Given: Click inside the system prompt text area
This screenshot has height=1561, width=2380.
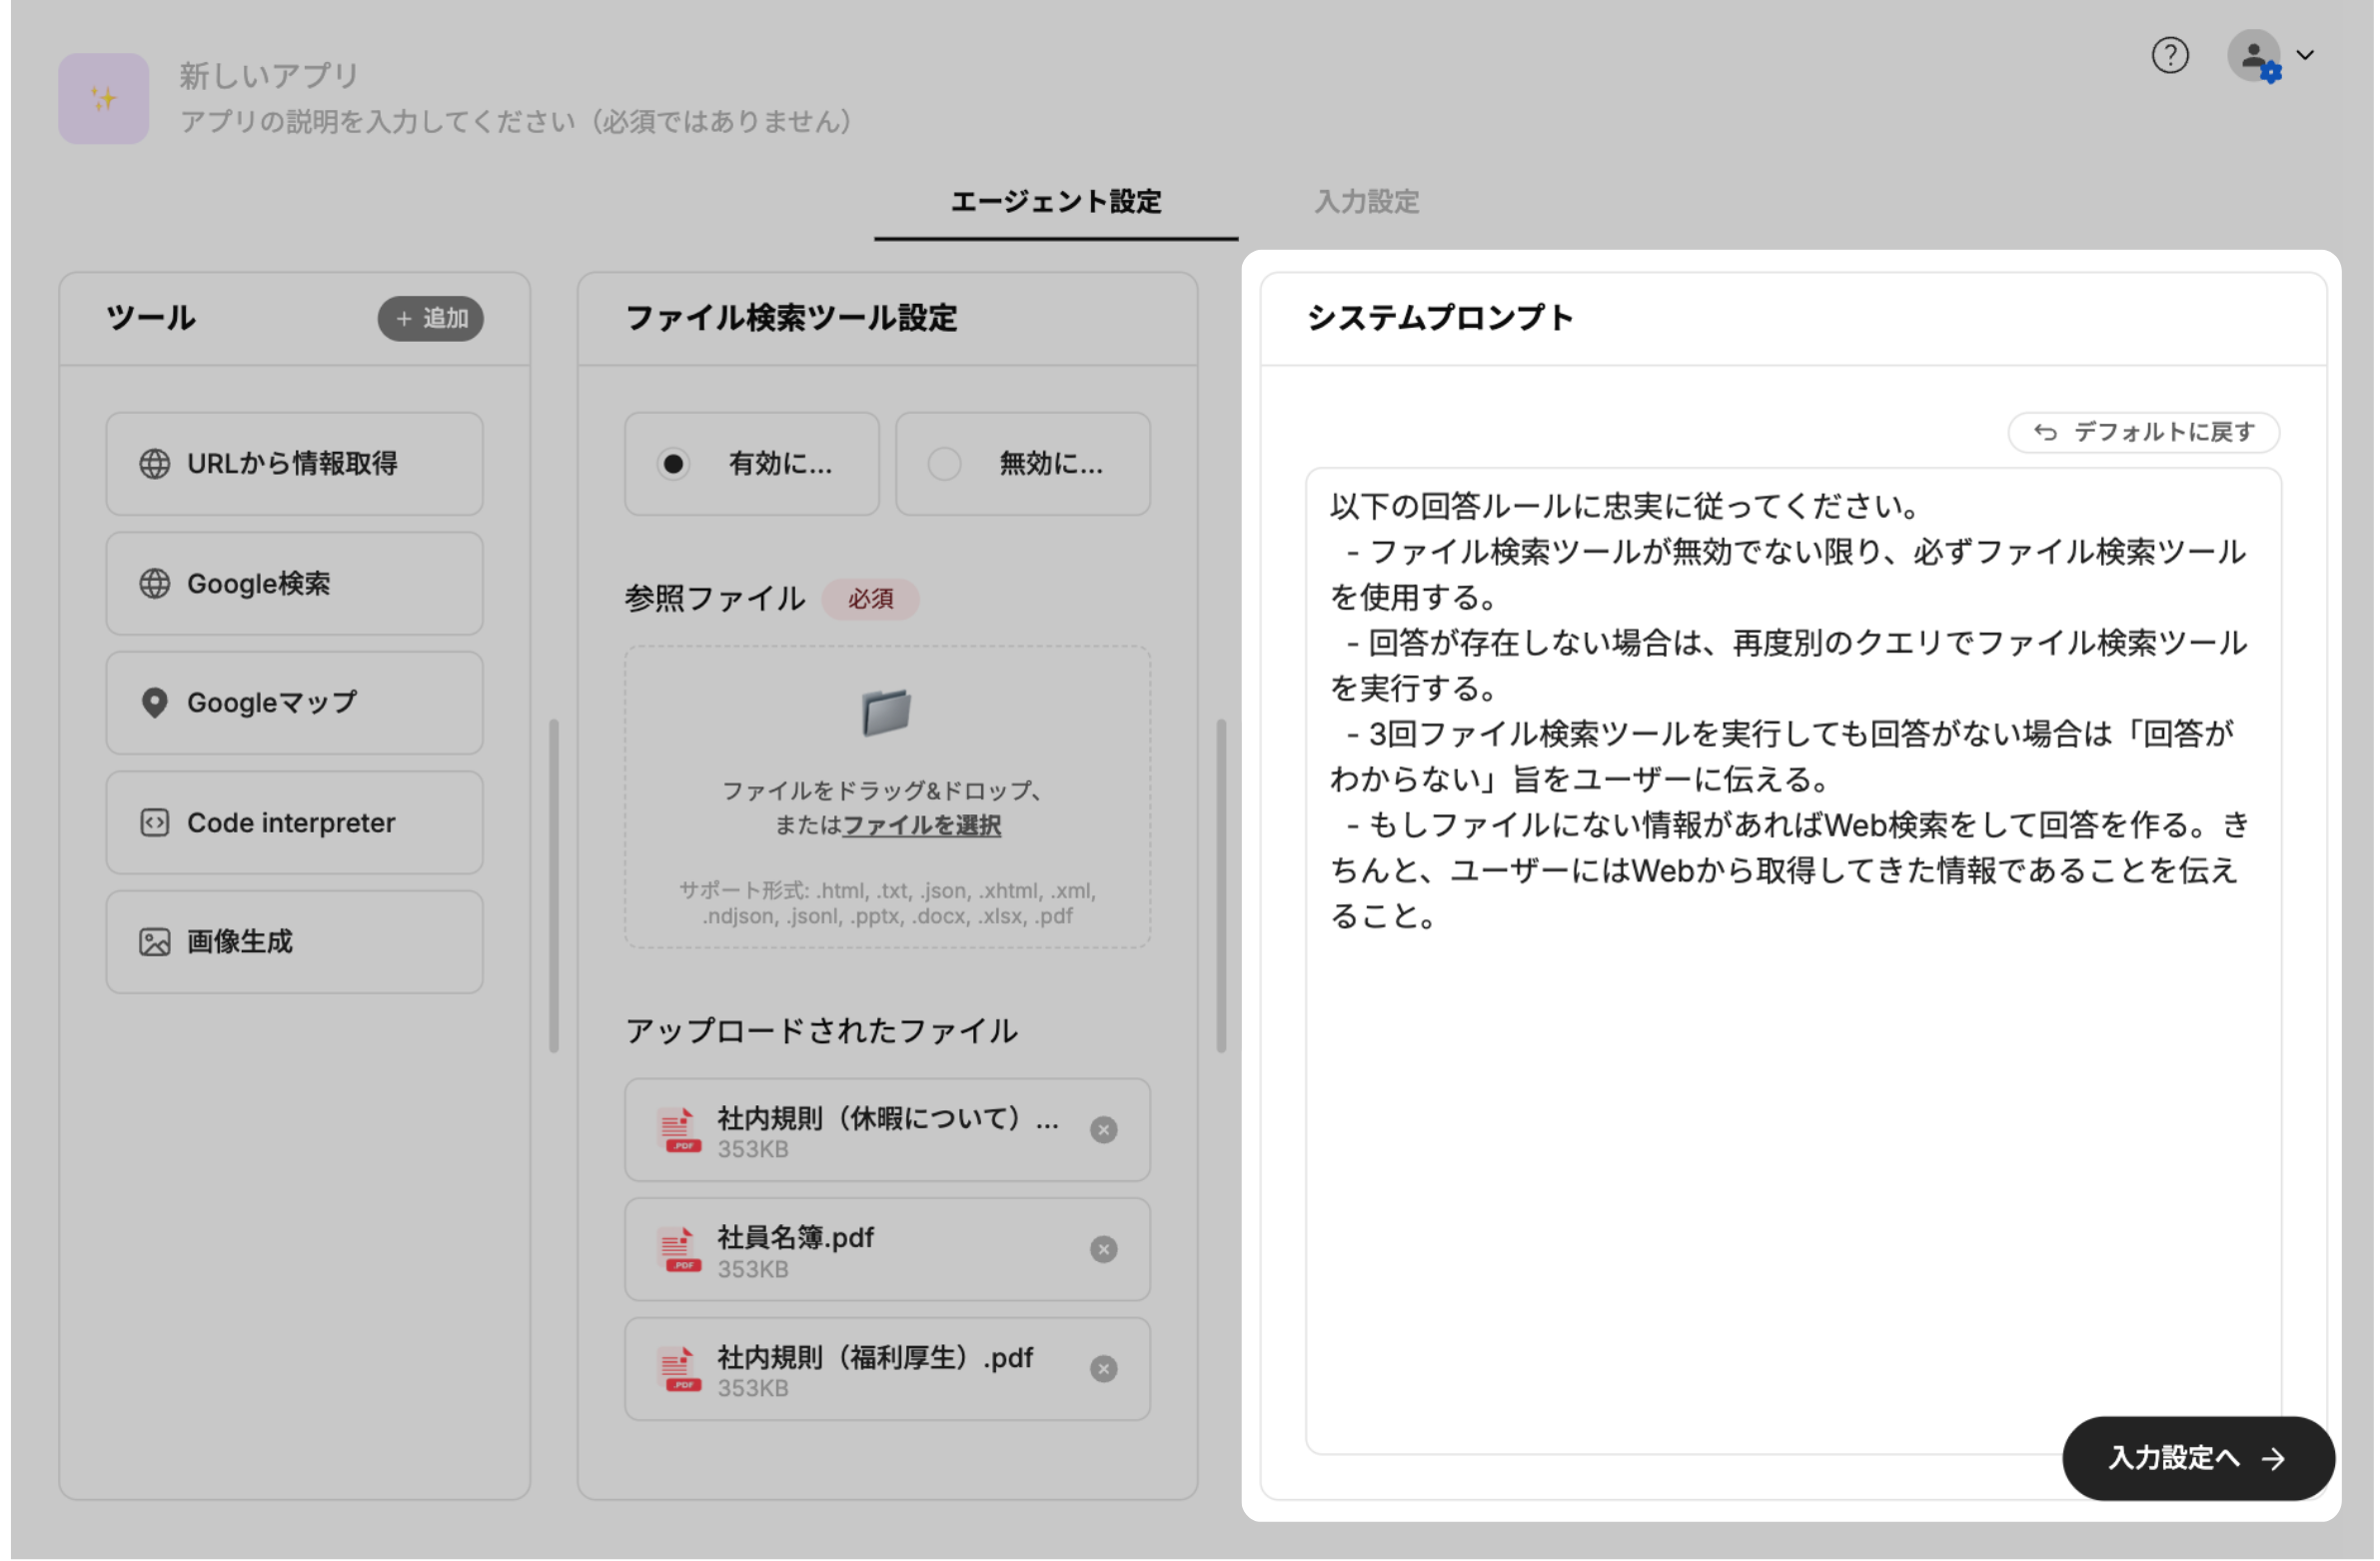Looking at the screenshot, I should (x=1791, y=1150).
